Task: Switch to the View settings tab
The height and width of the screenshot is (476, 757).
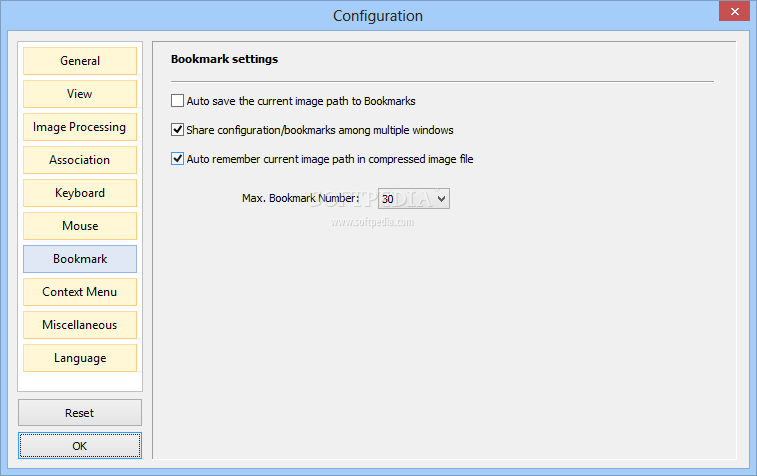Action: pyautogui.click(x=80, y=94)
